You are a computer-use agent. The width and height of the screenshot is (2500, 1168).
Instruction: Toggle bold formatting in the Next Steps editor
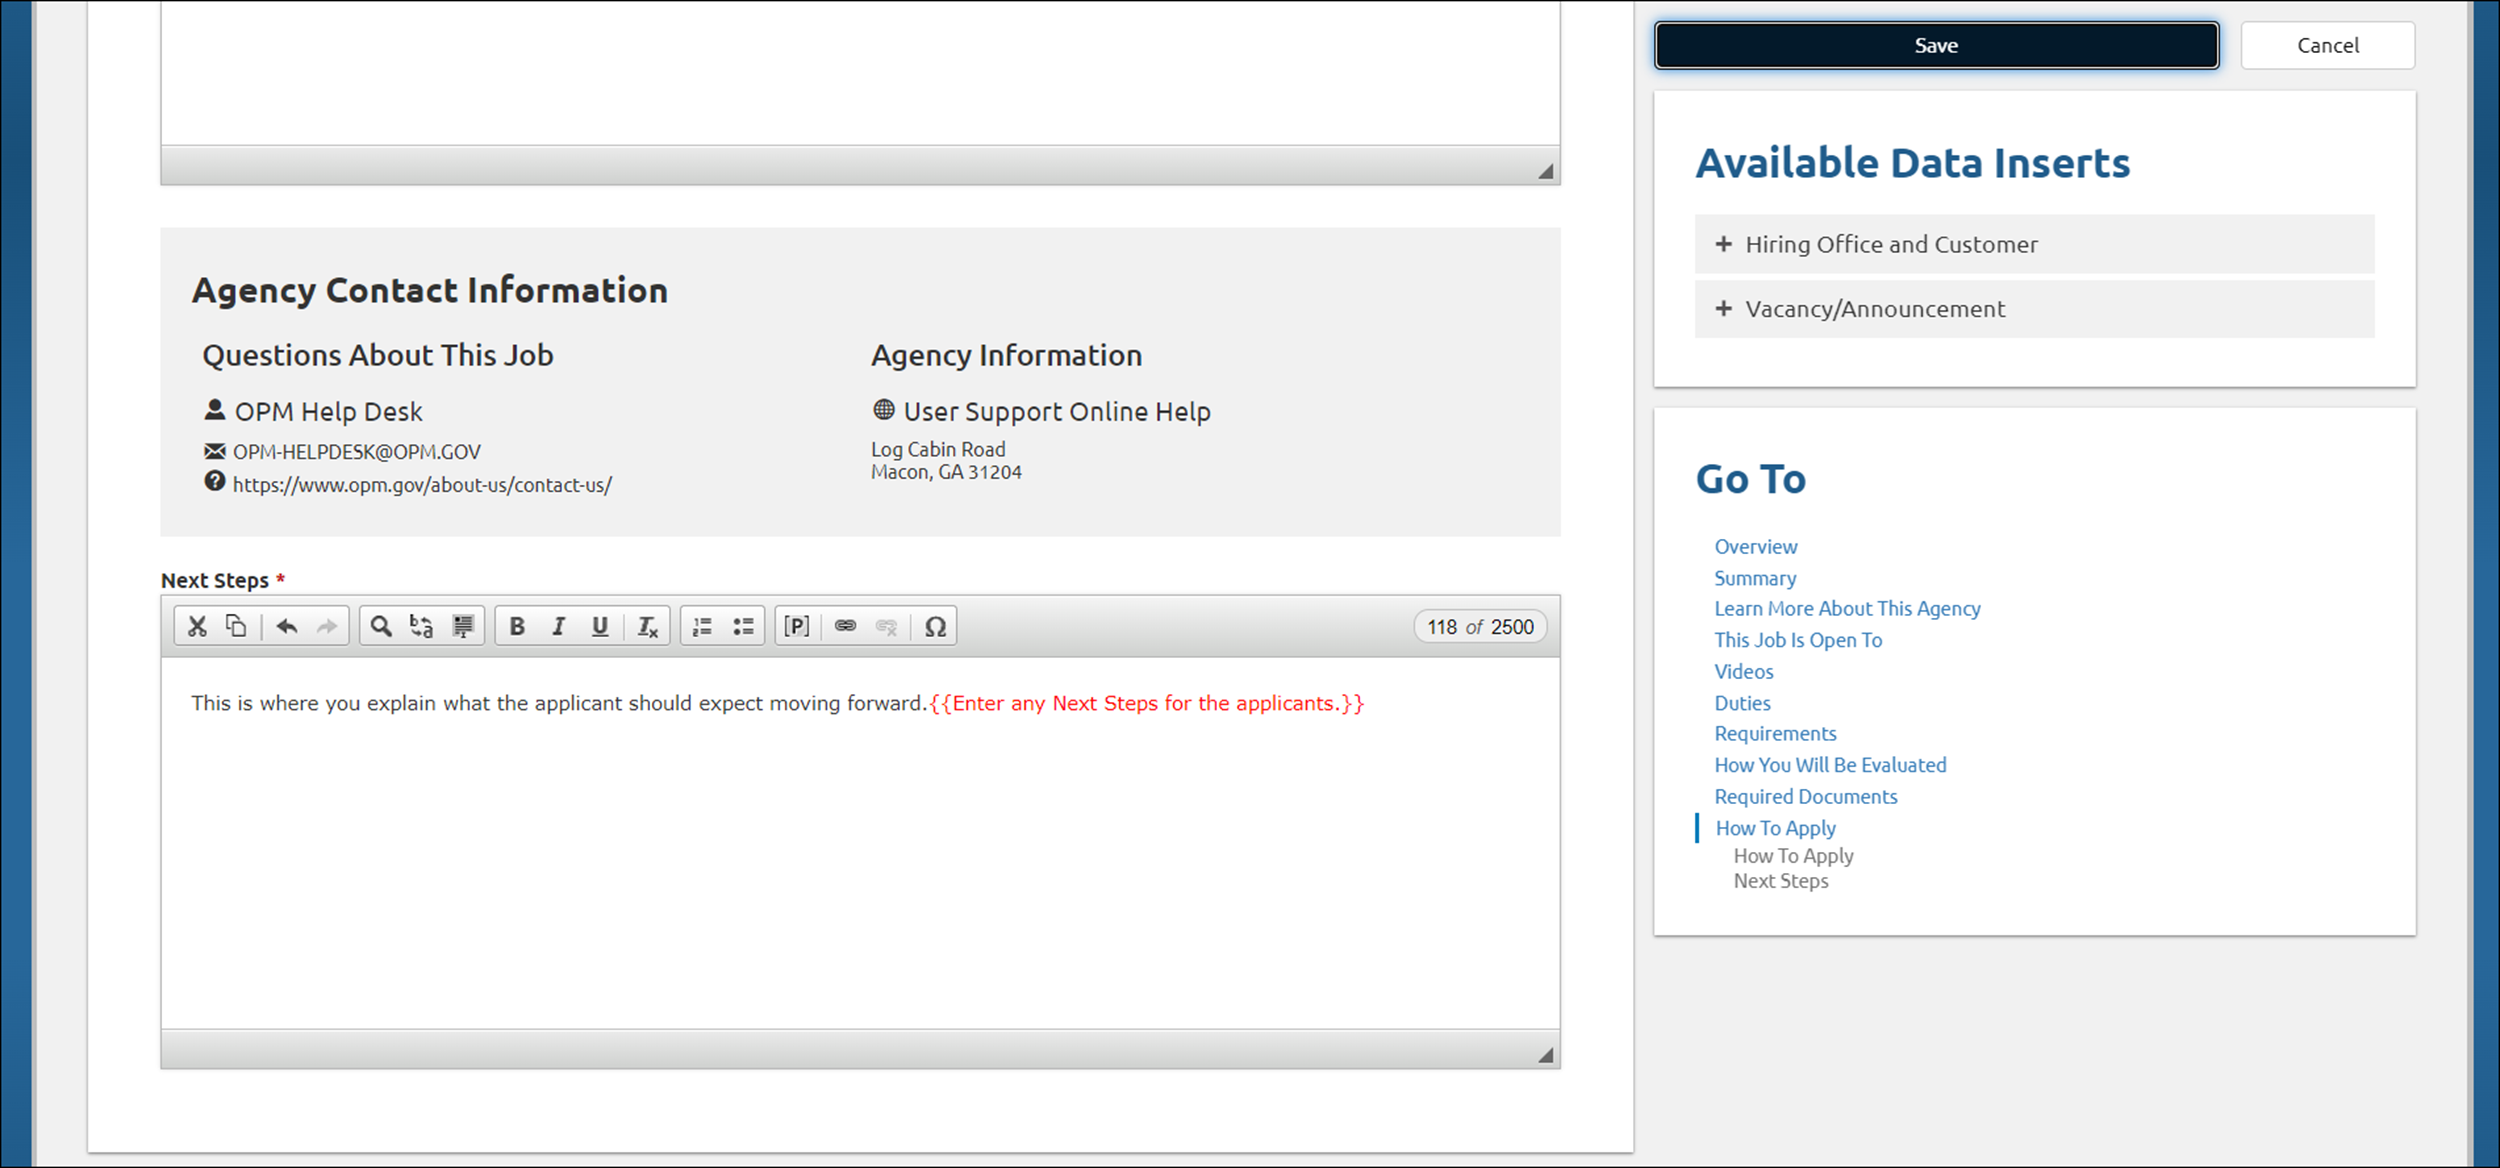point(518,626)
